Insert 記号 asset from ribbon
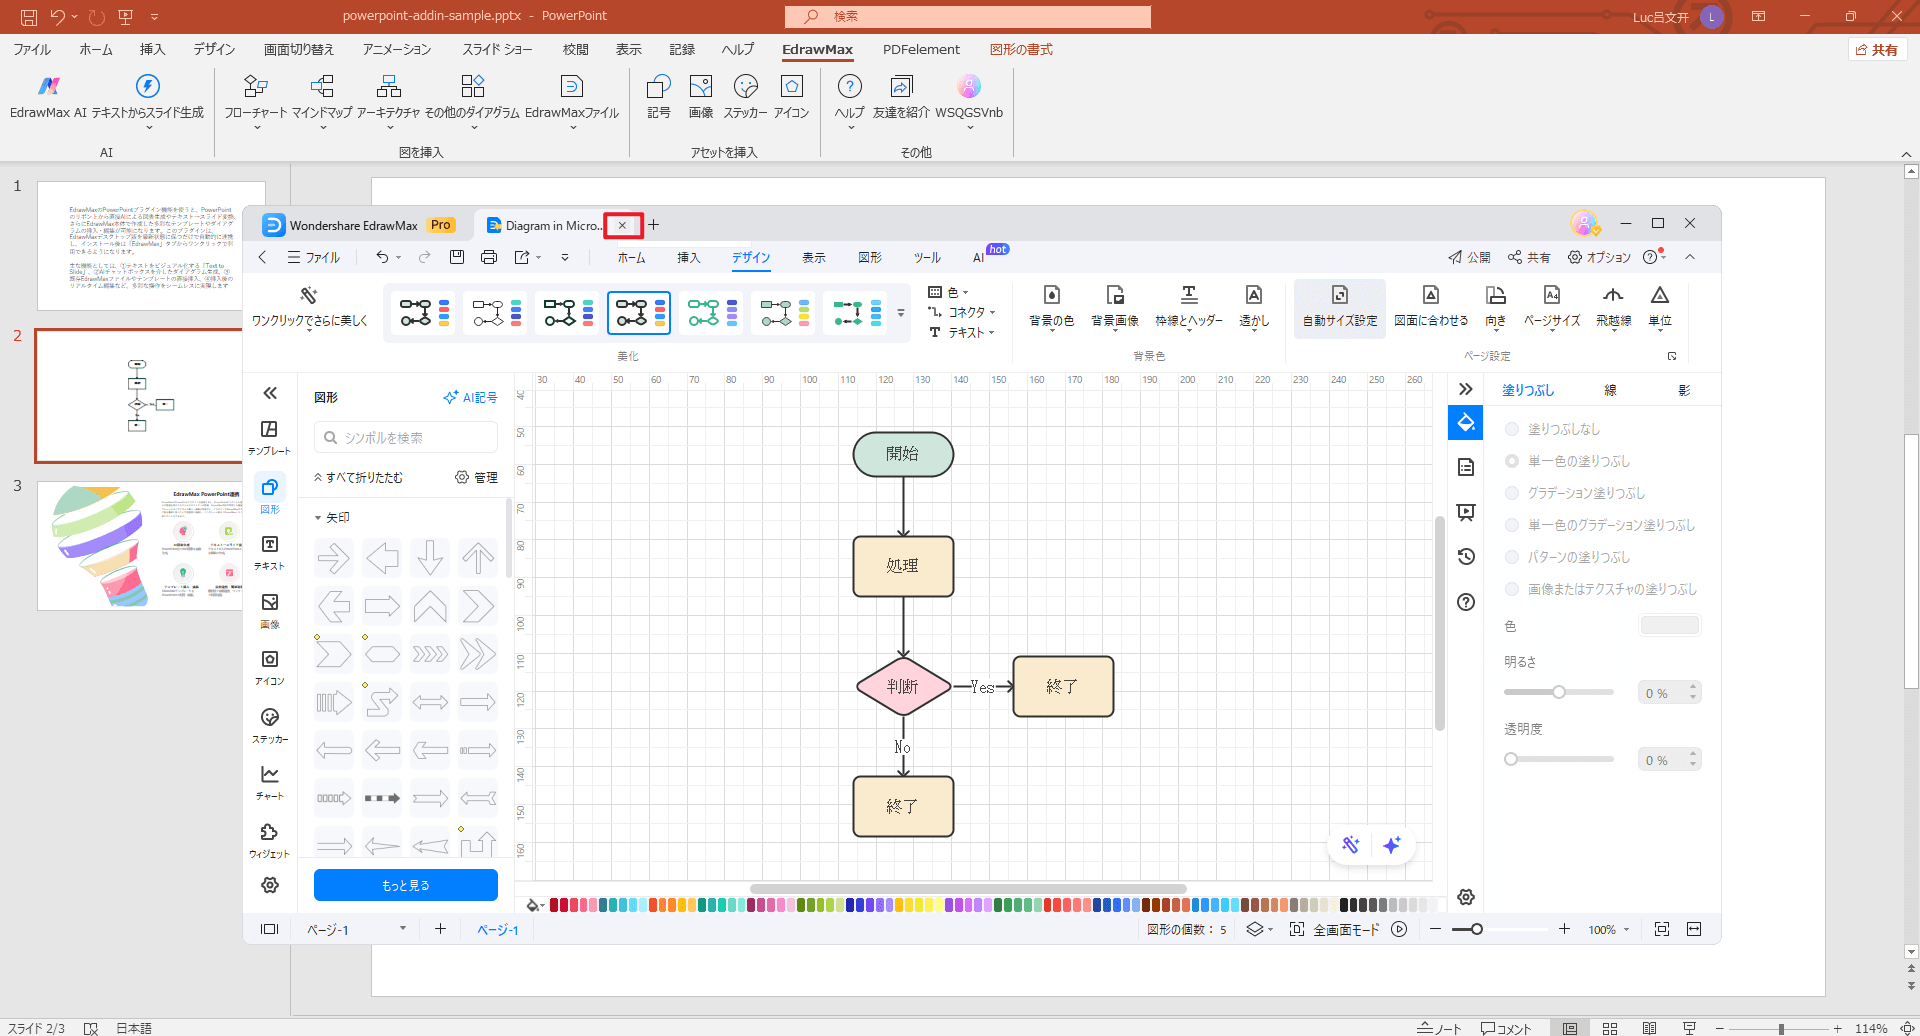This screenshot has height=1036, width=1920. click(659, 97)
